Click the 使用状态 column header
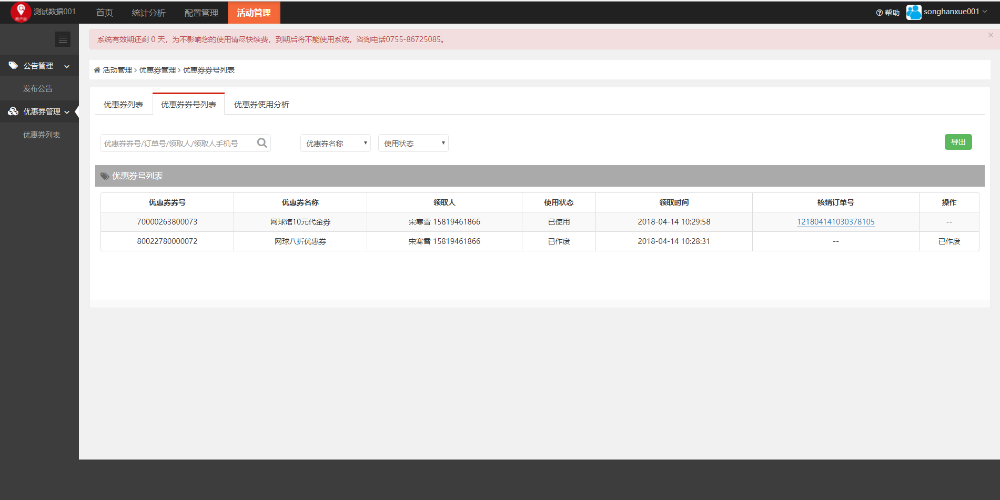 559,202
